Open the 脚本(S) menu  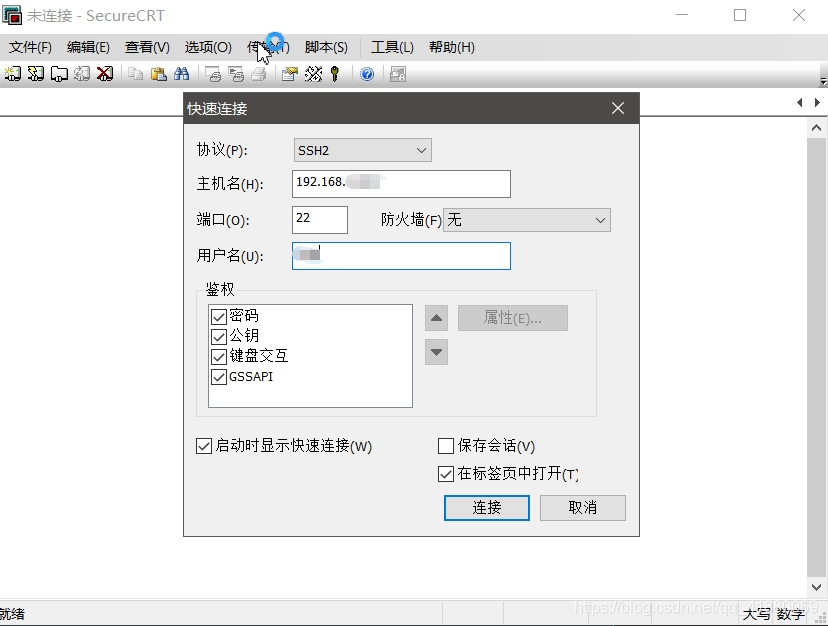[326, 48]
